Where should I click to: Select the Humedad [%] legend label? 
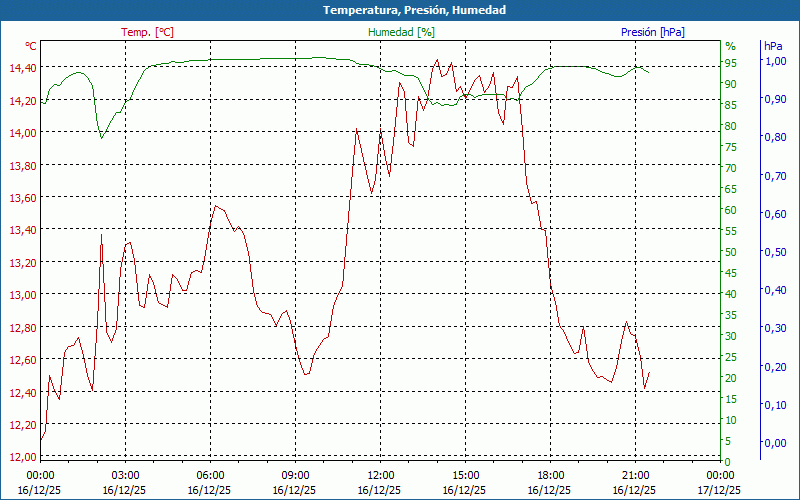click(401, 32)
